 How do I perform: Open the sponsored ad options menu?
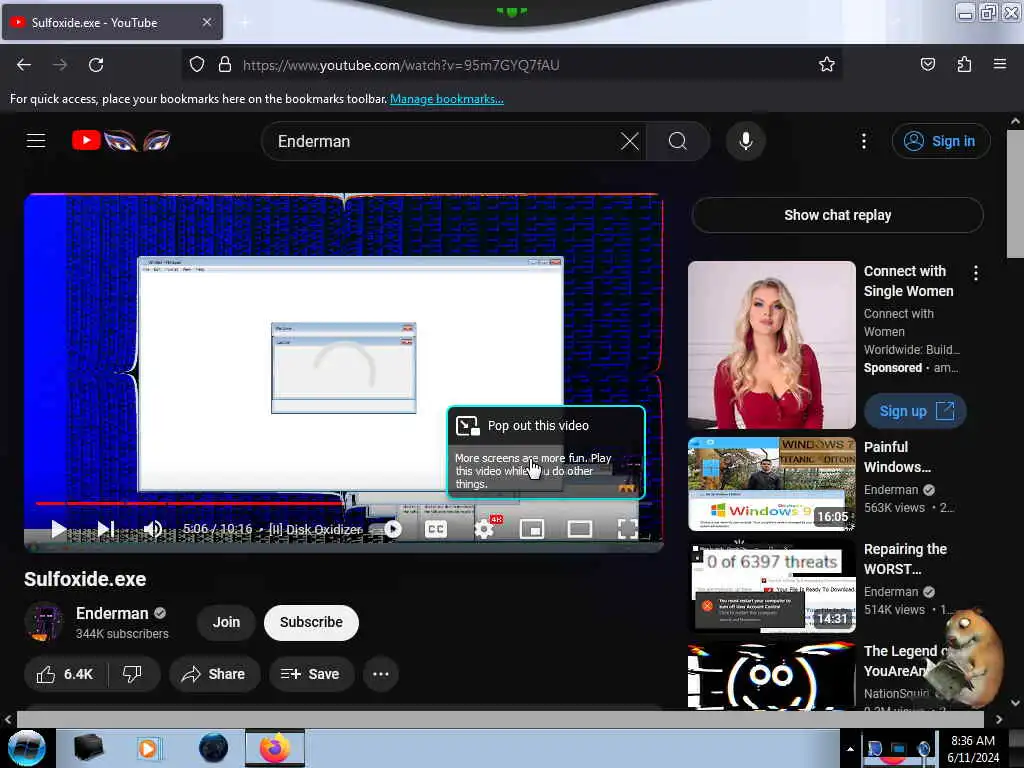975,273
